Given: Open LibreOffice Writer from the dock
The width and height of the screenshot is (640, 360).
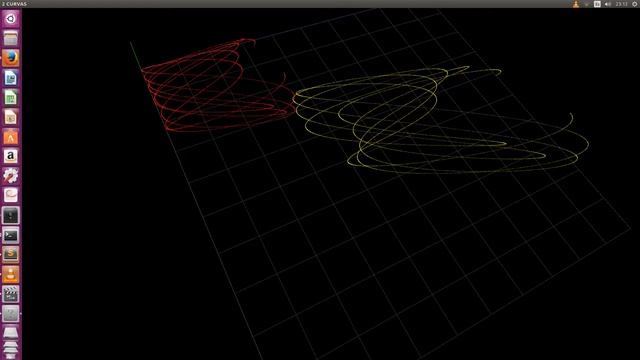Looking at the screenshot, I should [11, 78].
